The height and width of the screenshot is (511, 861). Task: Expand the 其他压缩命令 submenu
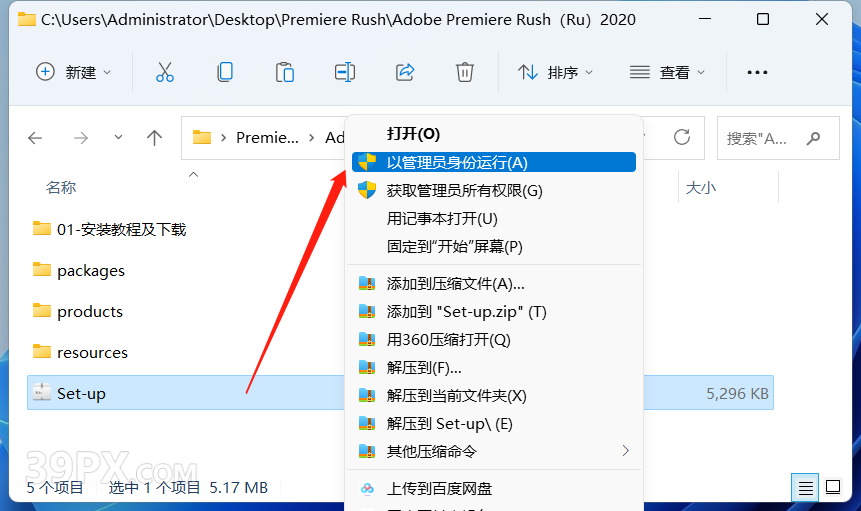coord(494,452)
